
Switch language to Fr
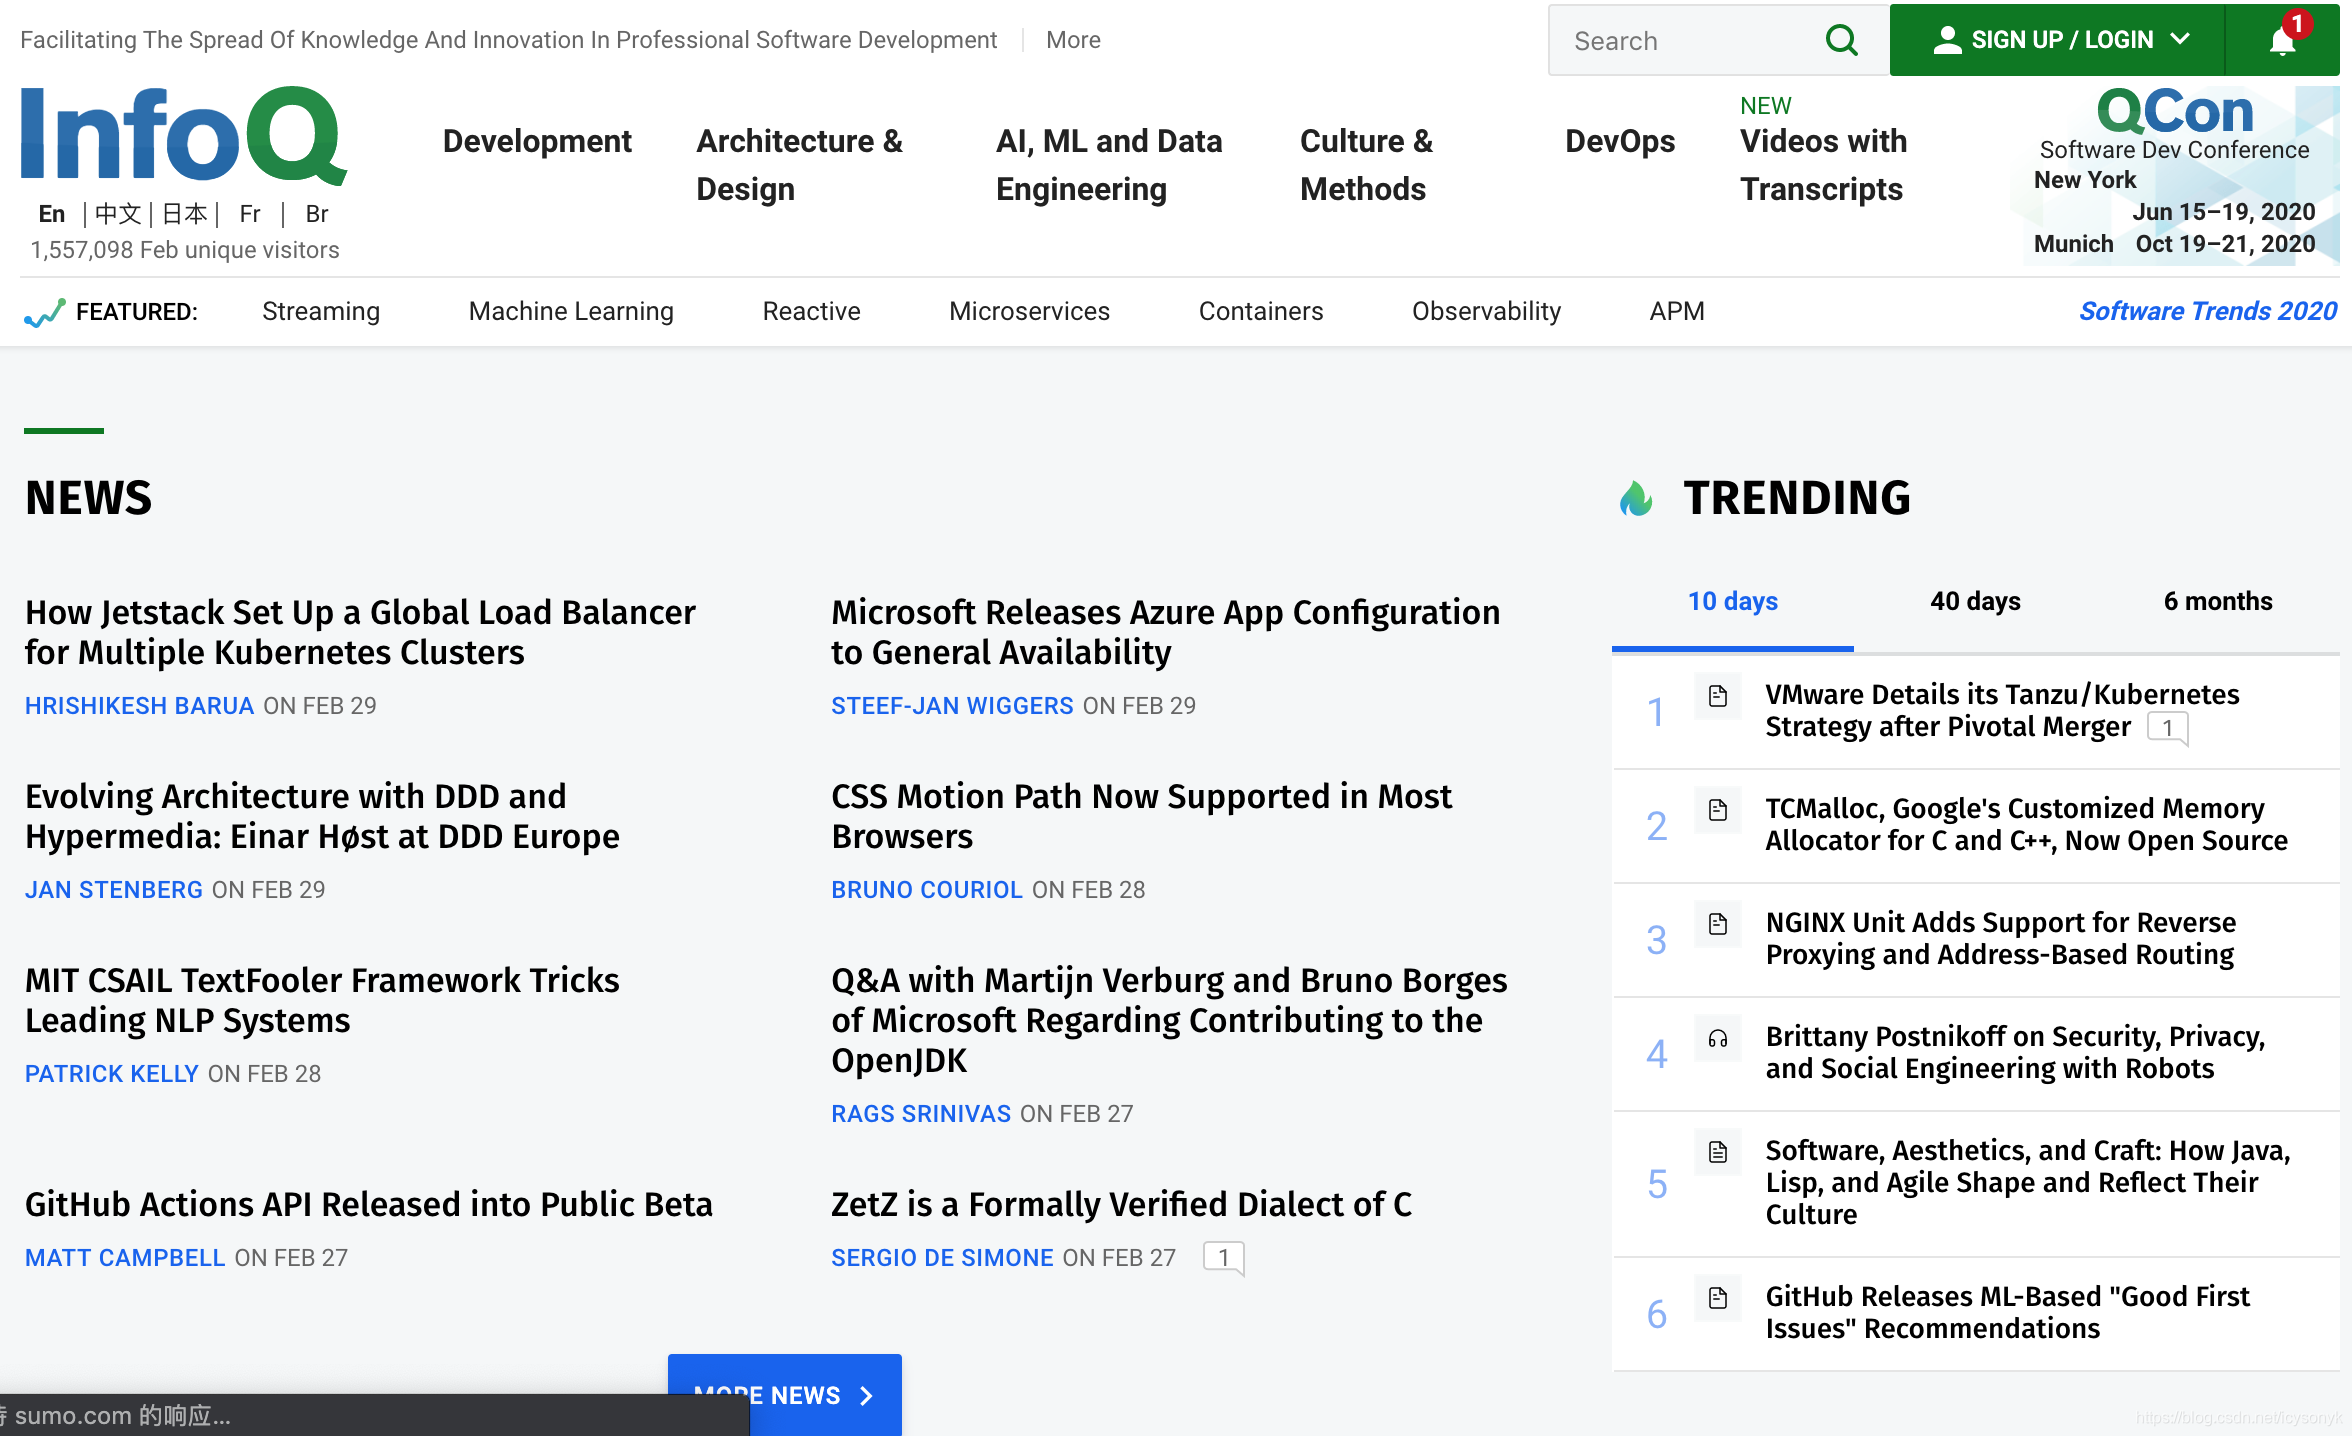pos(249,214)
